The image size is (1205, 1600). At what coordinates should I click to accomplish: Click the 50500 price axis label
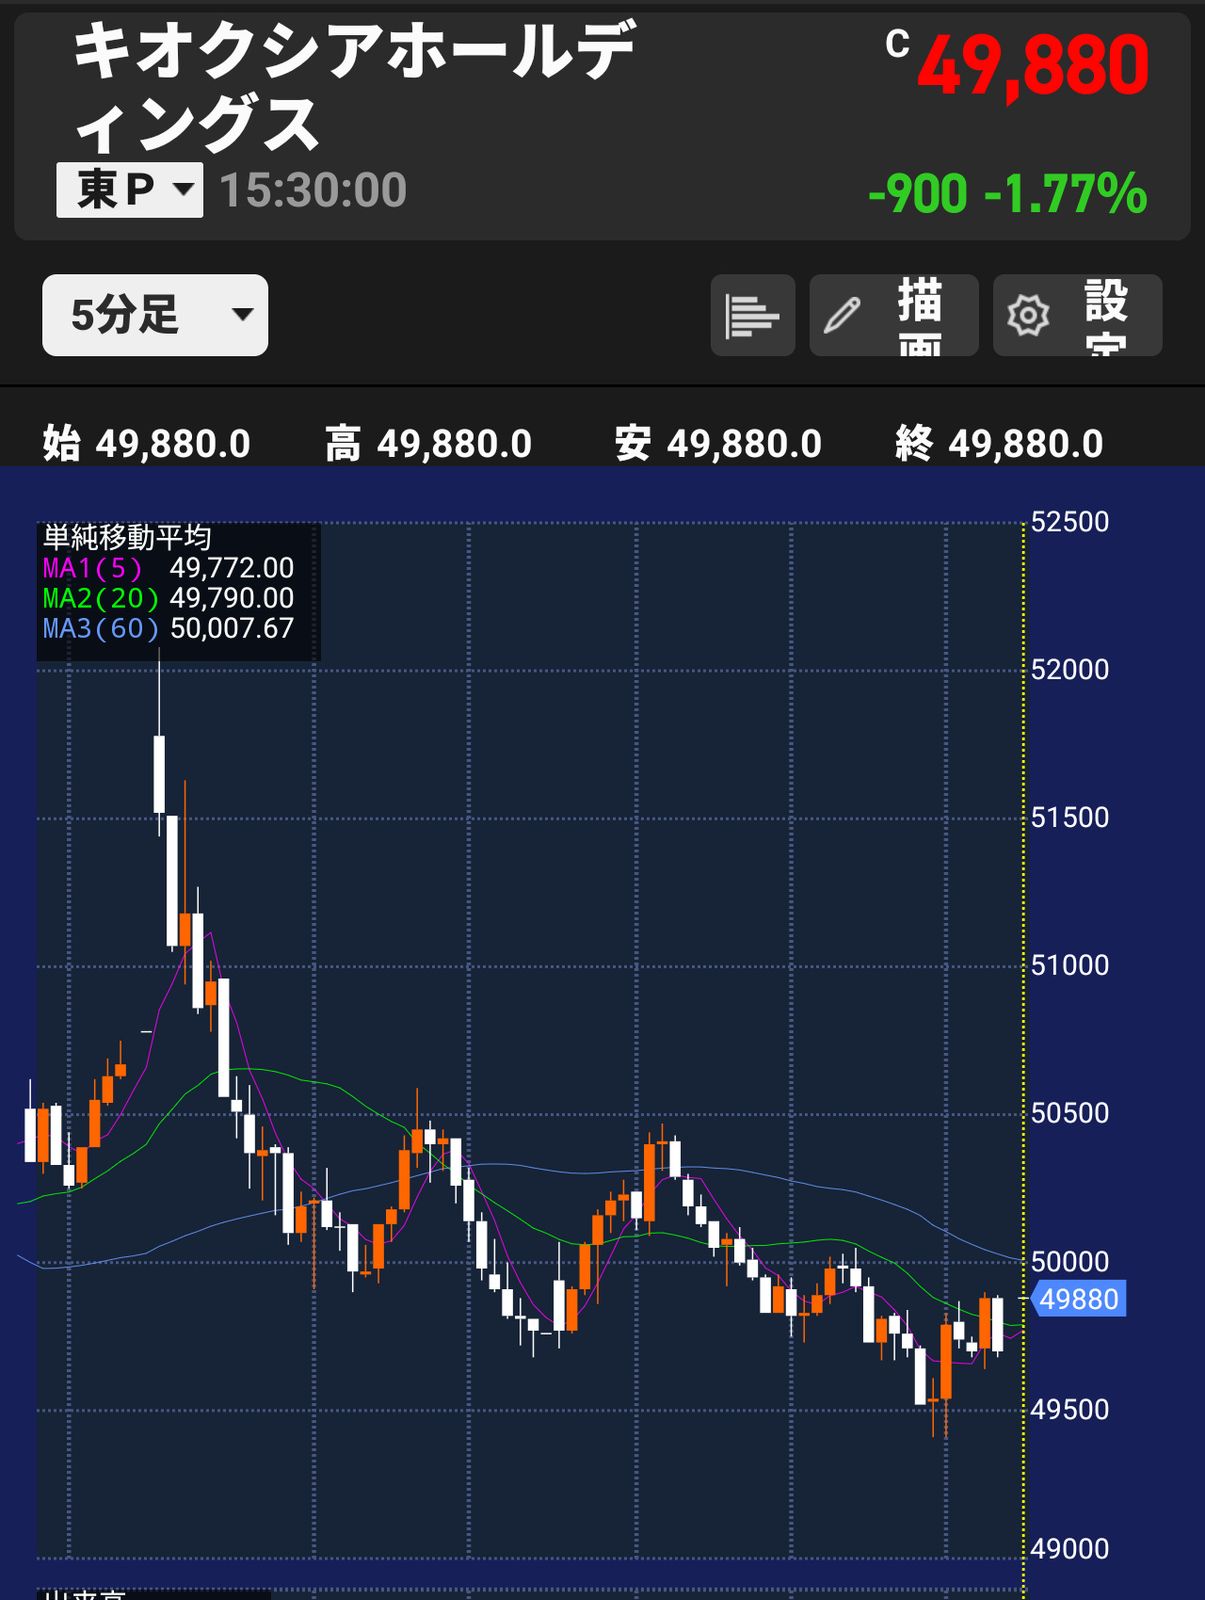click(1070, 1114)
